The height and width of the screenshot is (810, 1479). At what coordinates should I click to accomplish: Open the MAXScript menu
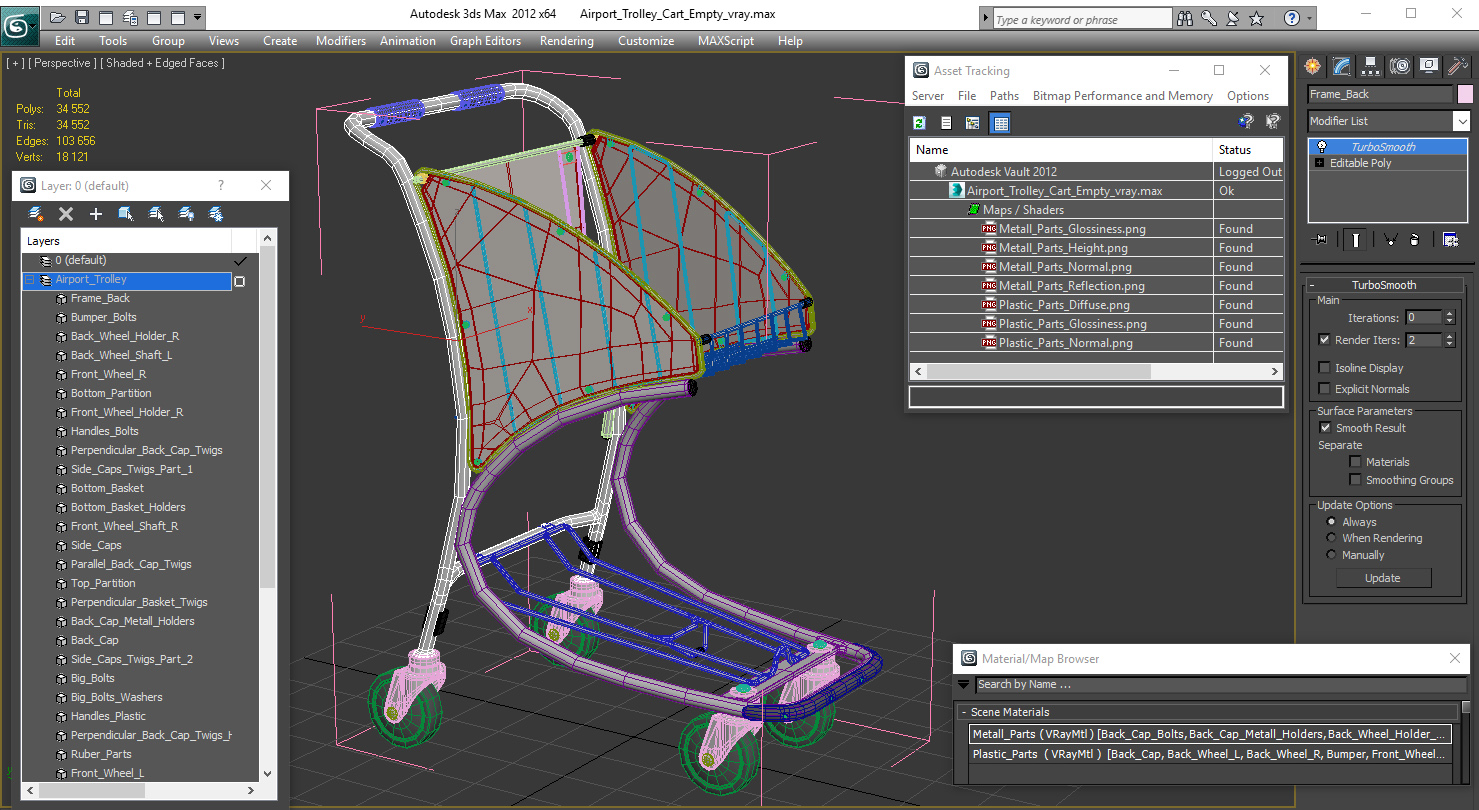726,41
